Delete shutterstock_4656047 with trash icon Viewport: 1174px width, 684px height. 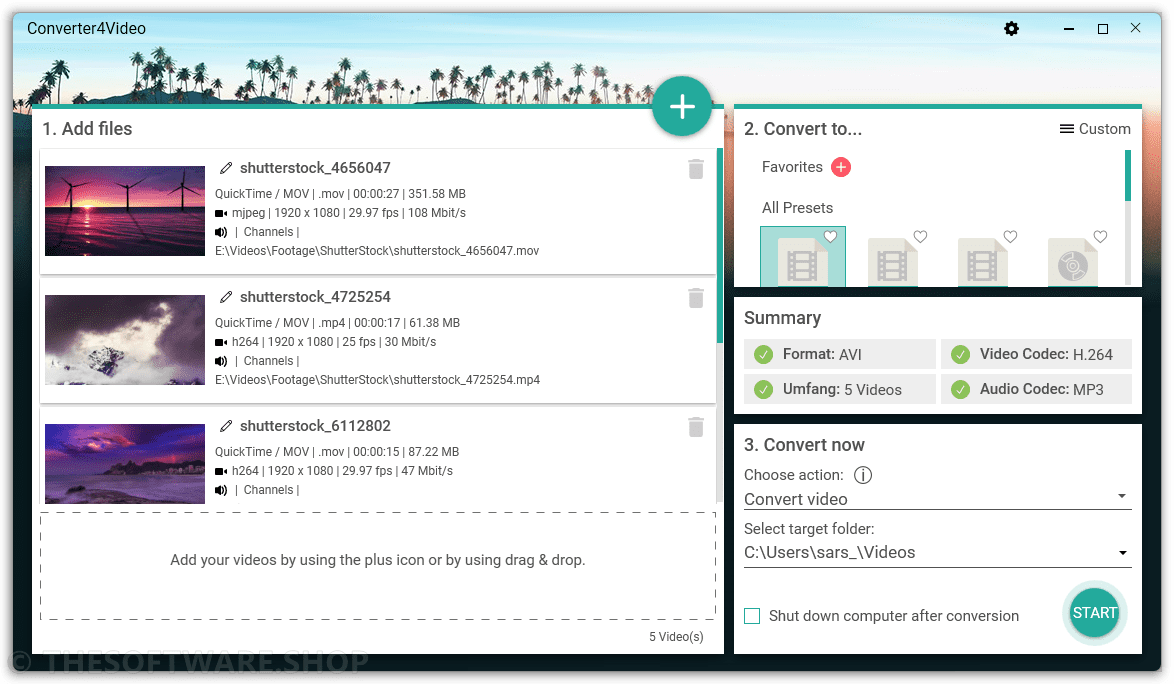coord(696,169)
